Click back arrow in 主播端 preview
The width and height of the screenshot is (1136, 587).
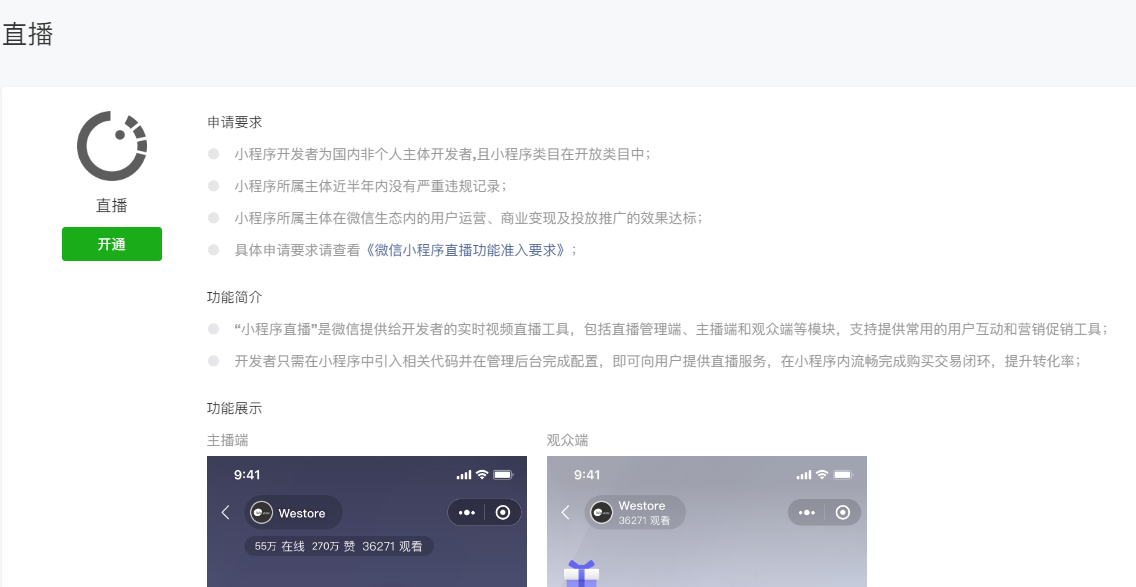(x=225, y=512)
